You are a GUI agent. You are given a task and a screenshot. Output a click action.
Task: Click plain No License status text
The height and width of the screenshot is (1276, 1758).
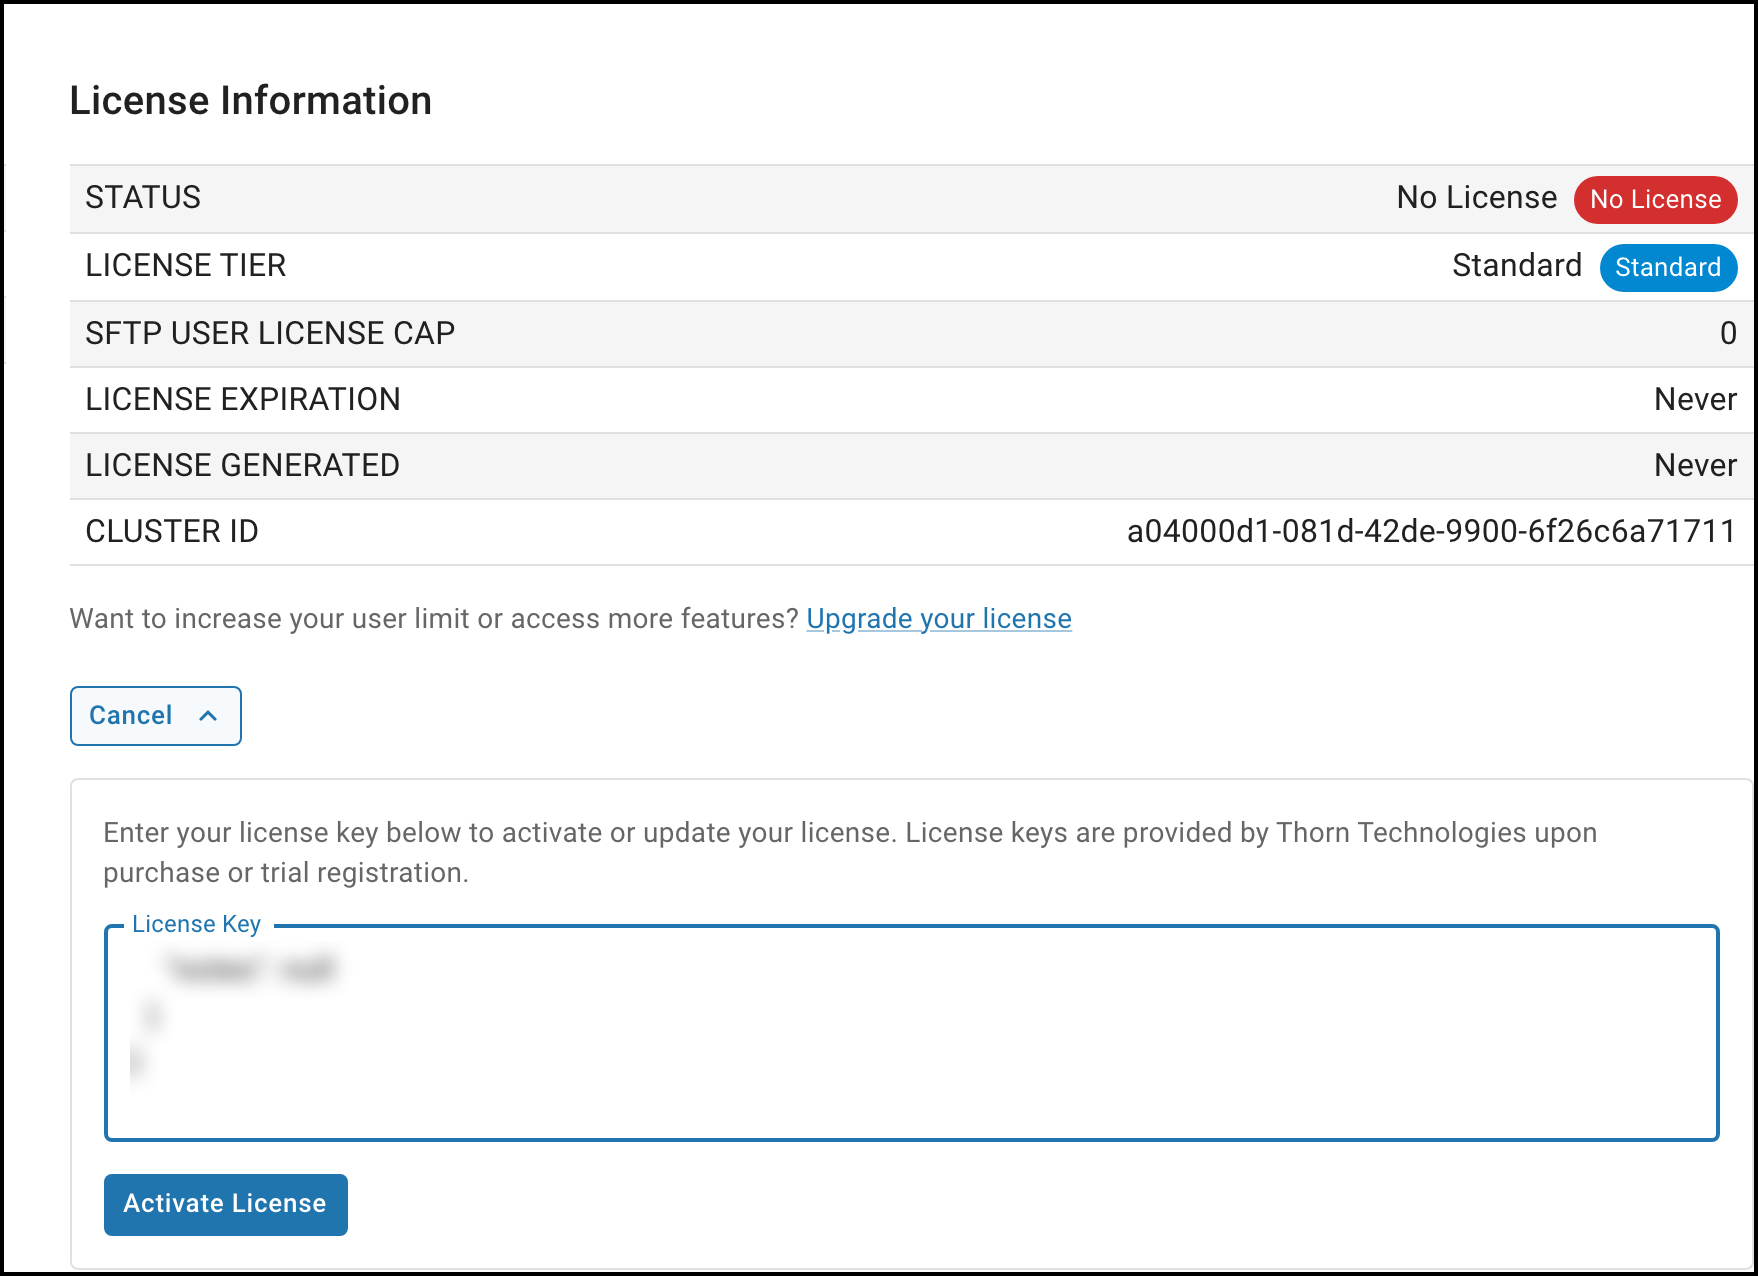pyautogui.click(x=1476, y=198)
